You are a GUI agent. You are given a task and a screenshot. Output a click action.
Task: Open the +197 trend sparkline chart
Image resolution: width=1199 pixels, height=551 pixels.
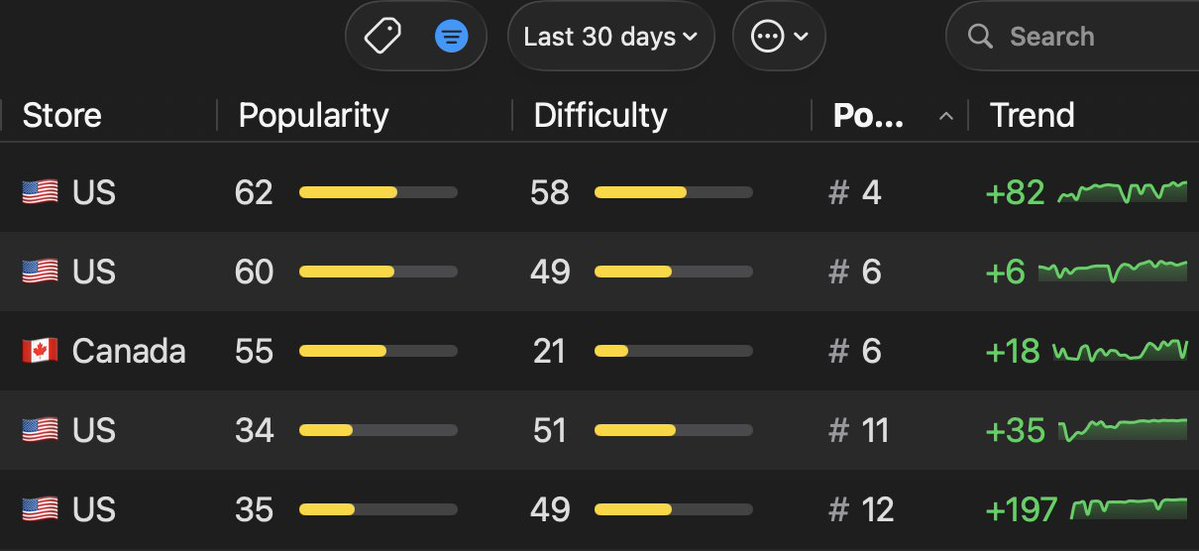pyautogui.click(x=1129, y=508)
